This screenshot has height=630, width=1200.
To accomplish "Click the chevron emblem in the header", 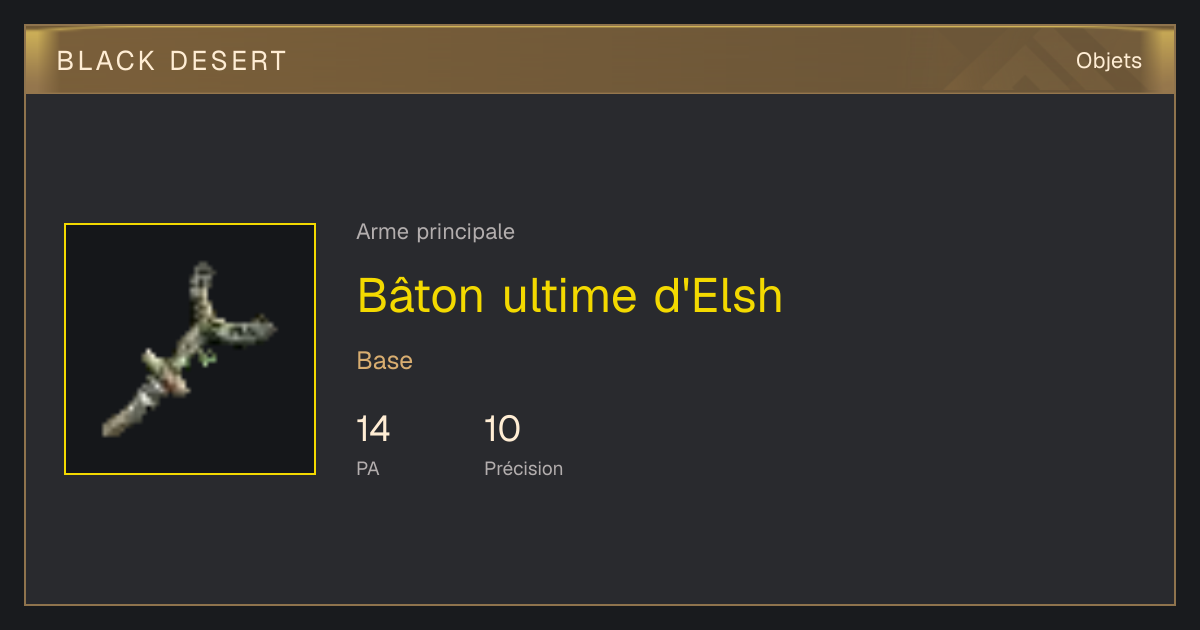I will click(1030, 62).
